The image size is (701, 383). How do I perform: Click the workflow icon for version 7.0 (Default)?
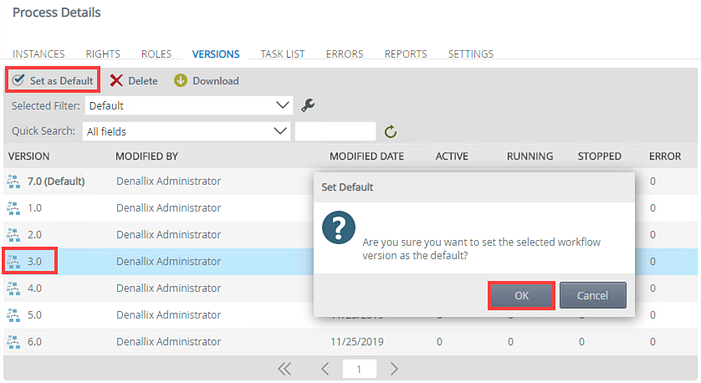tap(13, 181)
